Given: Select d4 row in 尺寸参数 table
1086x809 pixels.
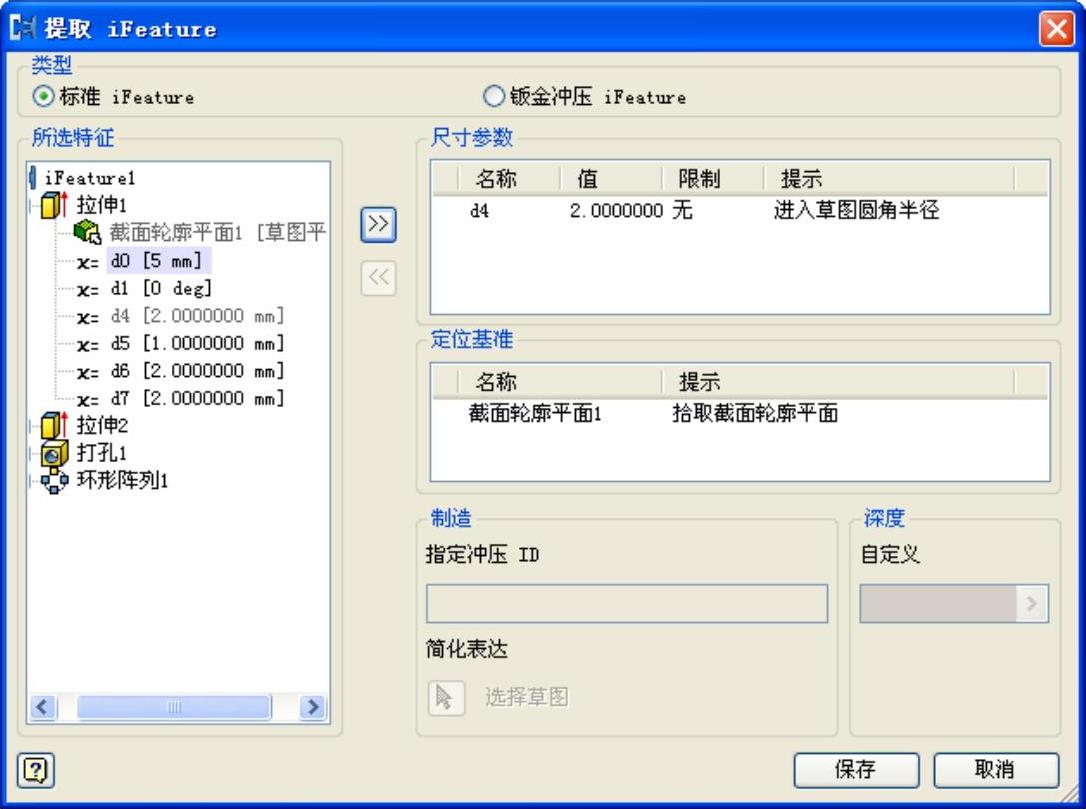Looking at the screenshot, I should tap(739, 210).
